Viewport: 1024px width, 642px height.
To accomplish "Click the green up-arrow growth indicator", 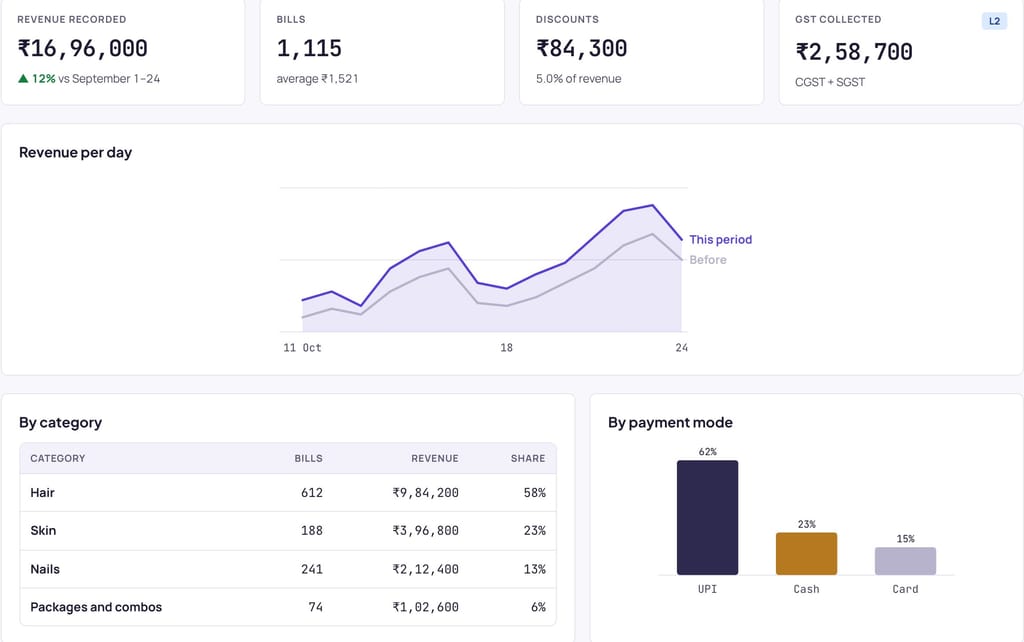I will (24, 78).
